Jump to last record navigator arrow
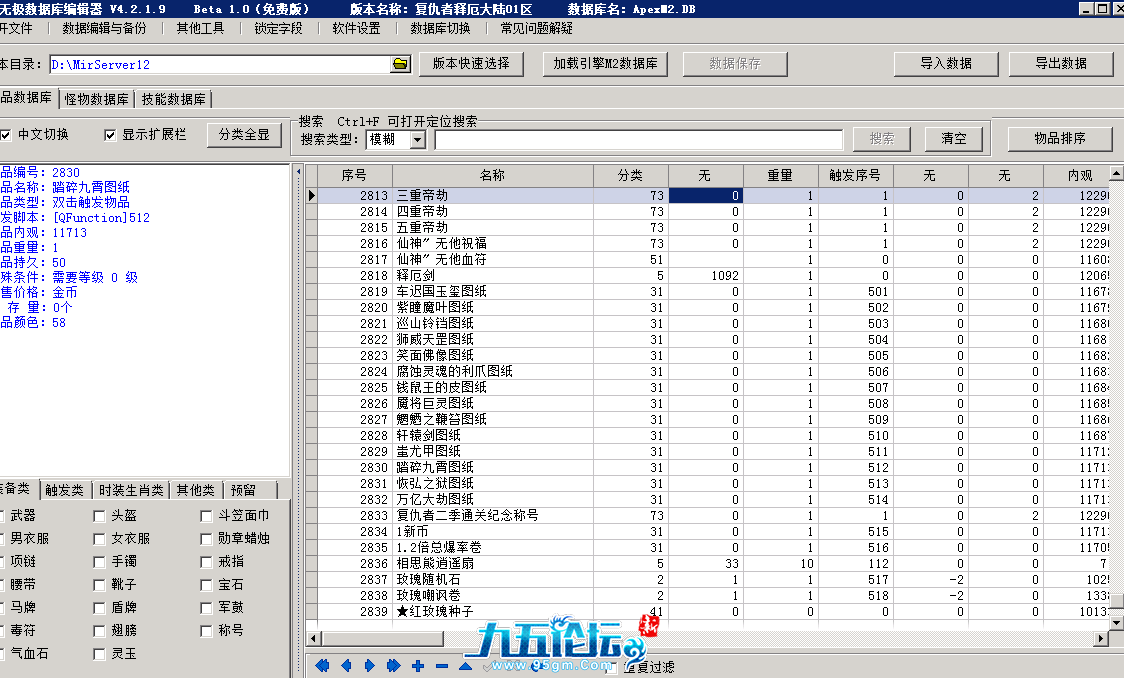 [393, 665]
